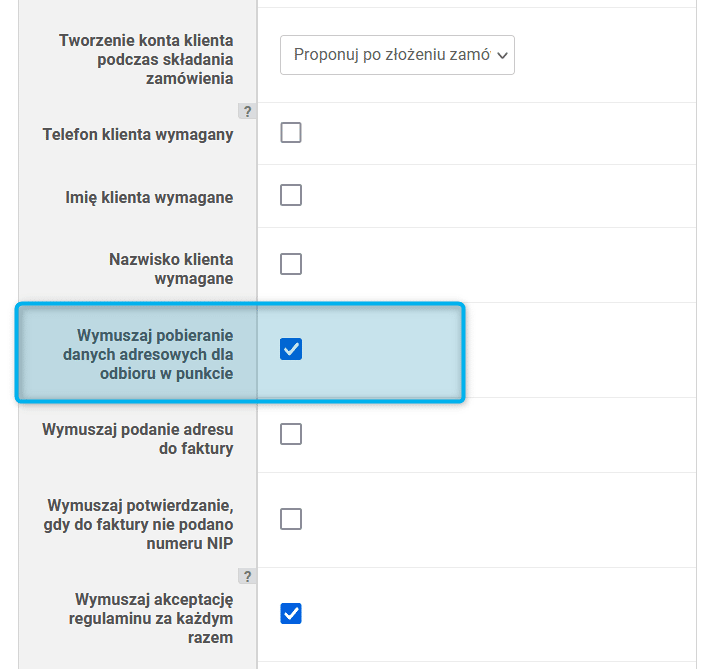The height and width of the screenshot is (669, 707).
Task: Disable the Wymuszaj akceptację regulaminu checkbox
Action: click(x=291, y=614)
